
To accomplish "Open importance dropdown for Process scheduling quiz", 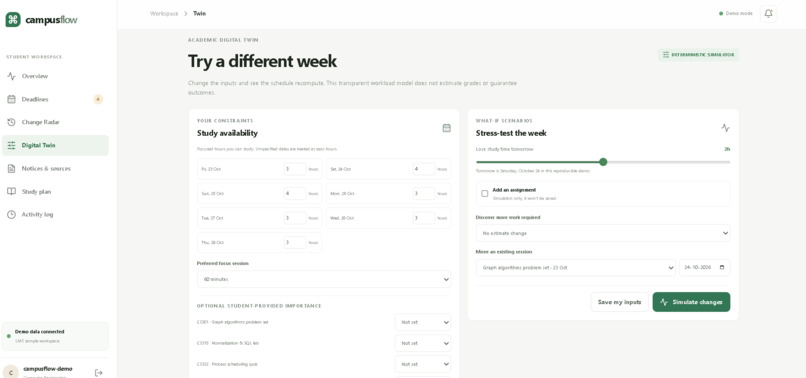I will click(x=423, y=364).
